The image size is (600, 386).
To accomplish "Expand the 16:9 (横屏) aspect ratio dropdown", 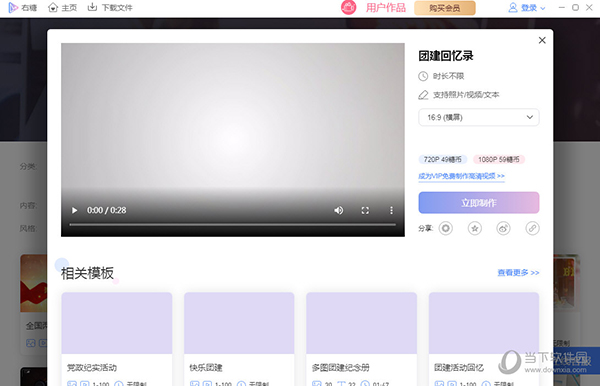I will point(479,117).
